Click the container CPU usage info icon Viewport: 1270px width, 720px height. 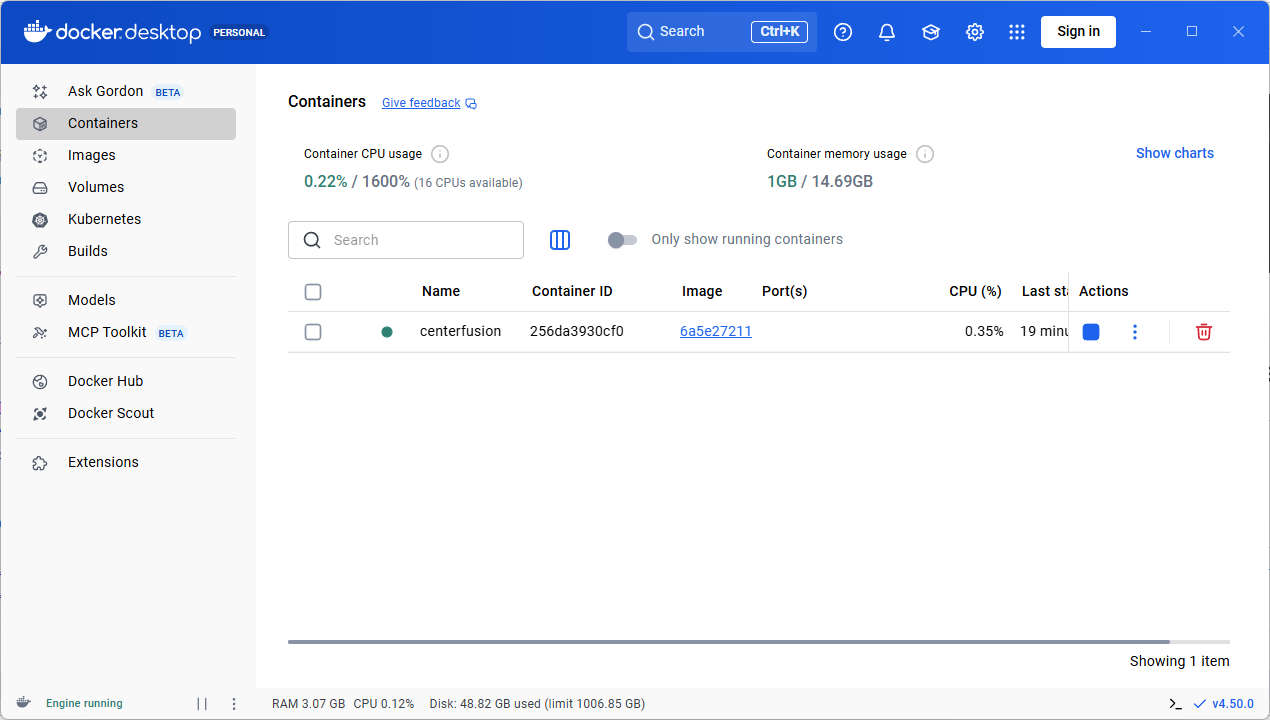pos(440,154)
